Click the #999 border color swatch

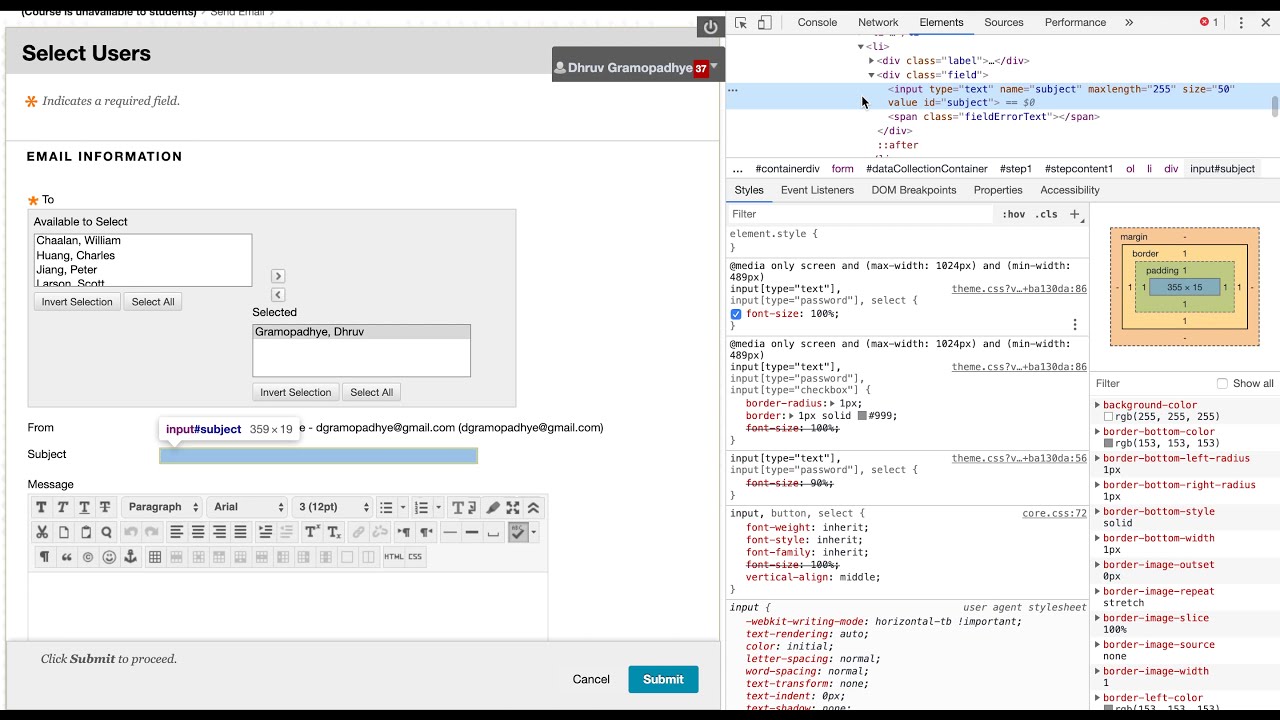point(862,416)
